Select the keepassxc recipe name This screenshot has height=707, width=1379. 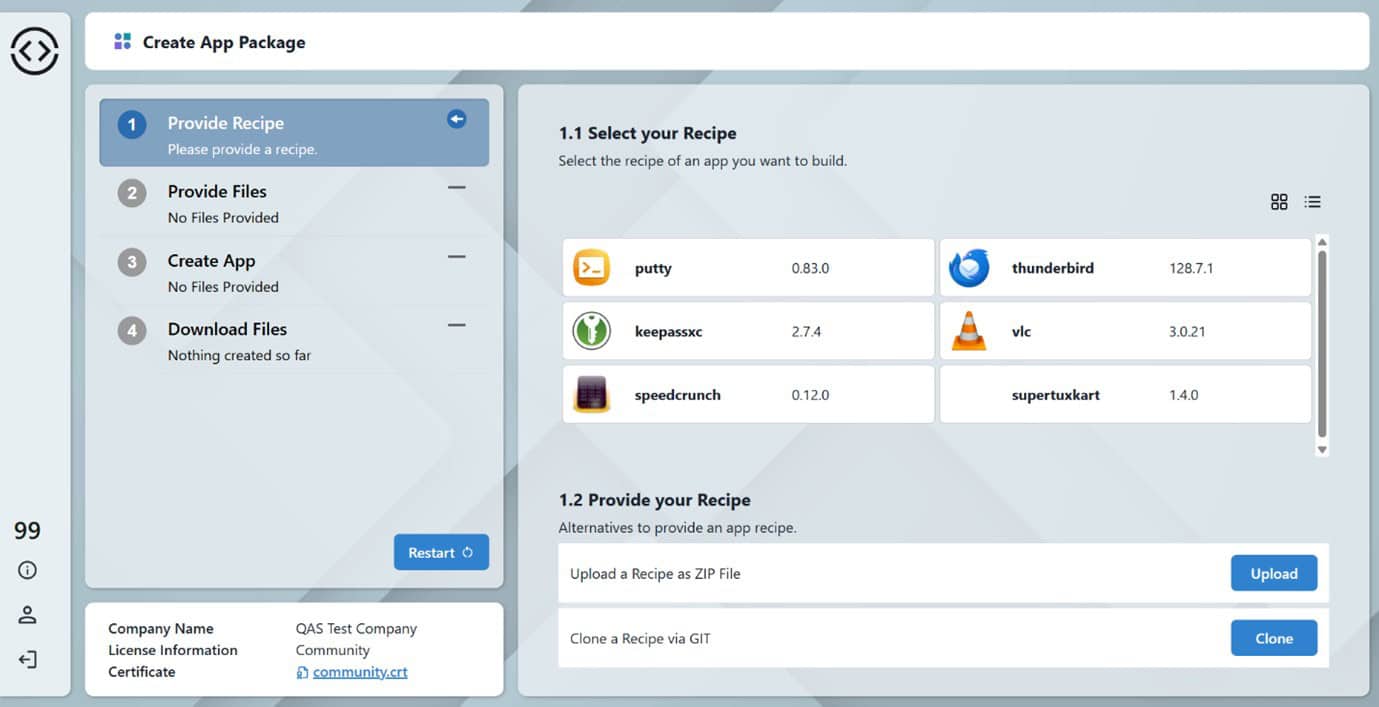(x=669, y=331)
